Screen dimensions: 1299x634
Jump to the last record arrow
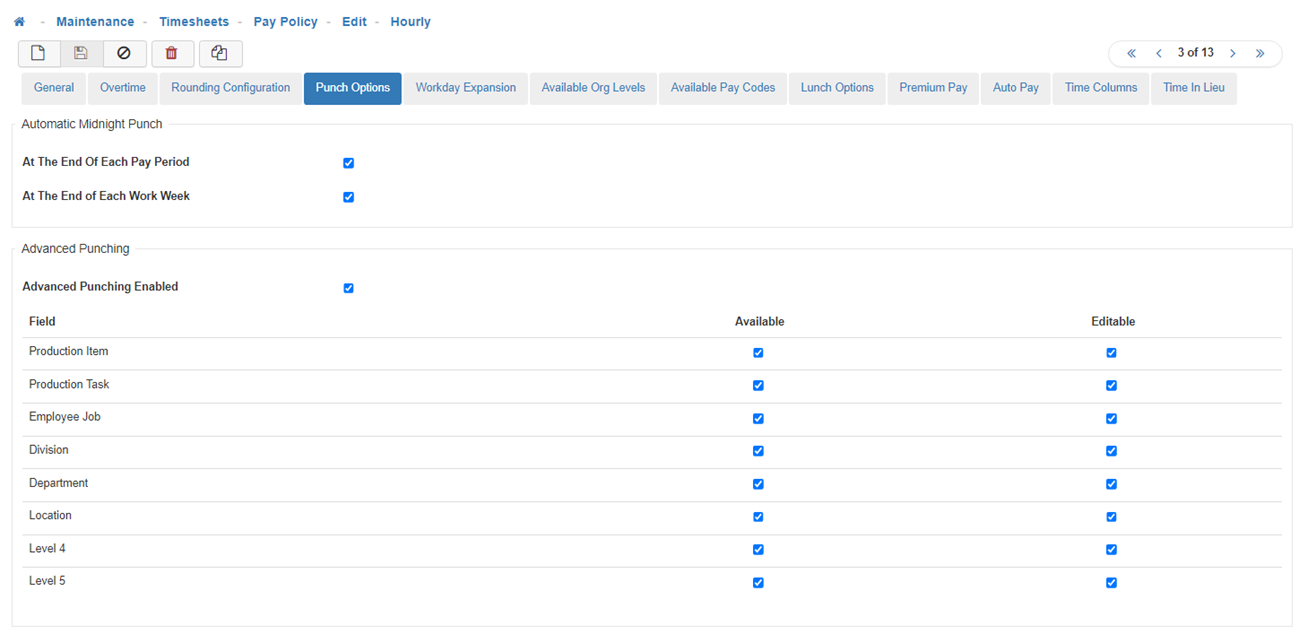pos(1260,53)
